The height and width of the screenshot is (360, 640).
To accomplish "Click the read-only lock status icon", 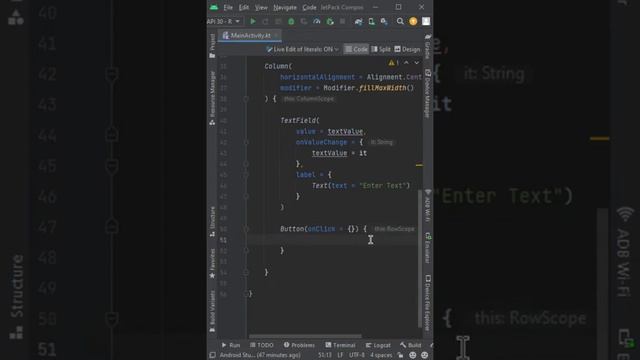I will point(400,356).
